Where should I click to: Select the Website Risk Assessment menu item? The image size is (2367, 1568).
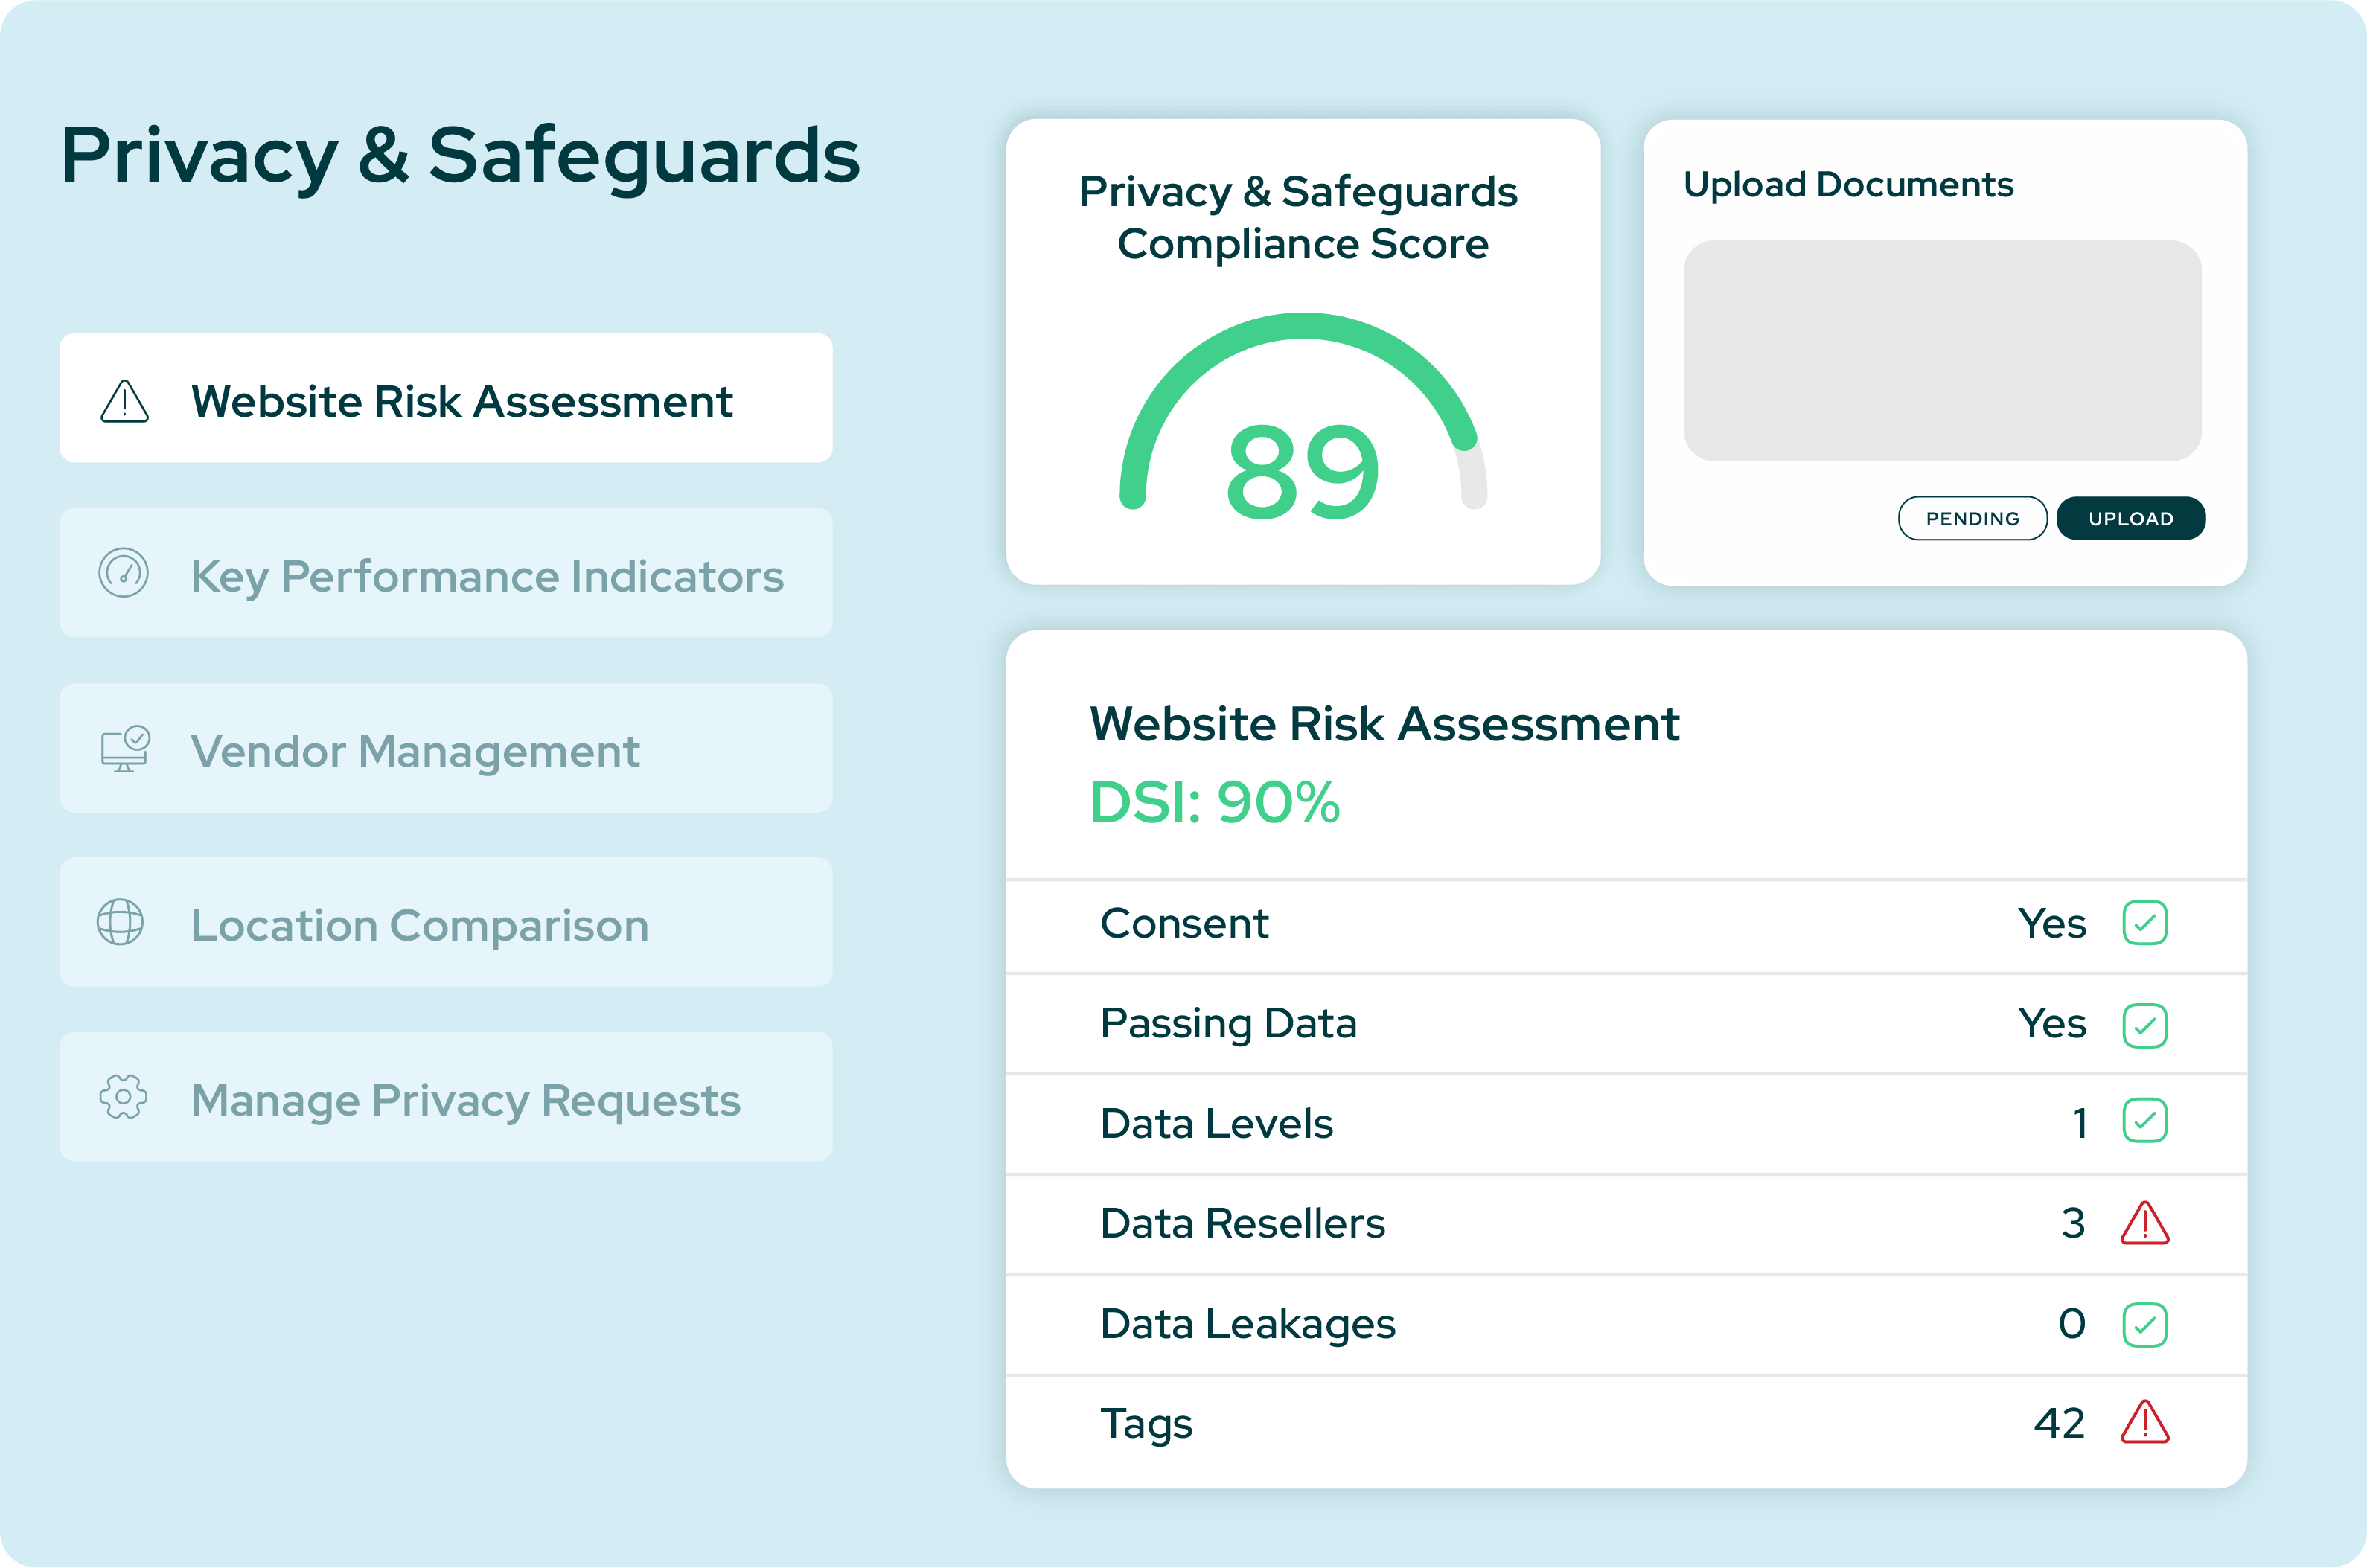tap(446, 398)
